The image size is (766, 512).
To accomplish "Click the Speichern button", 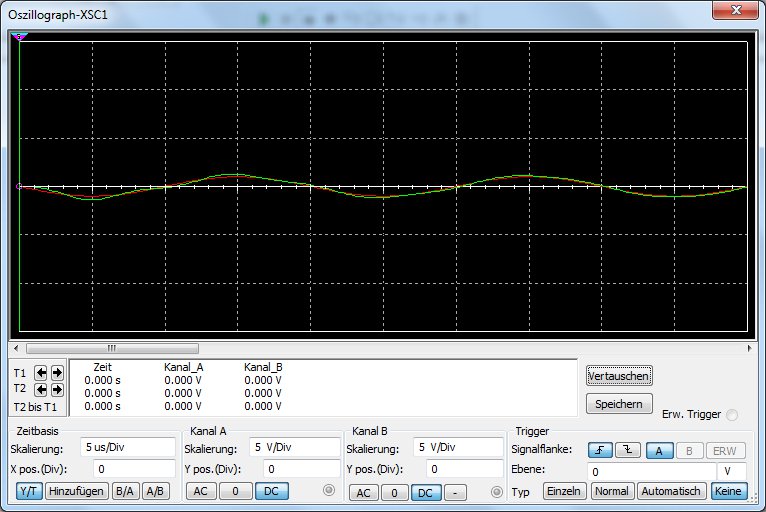I will pos(619,404).
